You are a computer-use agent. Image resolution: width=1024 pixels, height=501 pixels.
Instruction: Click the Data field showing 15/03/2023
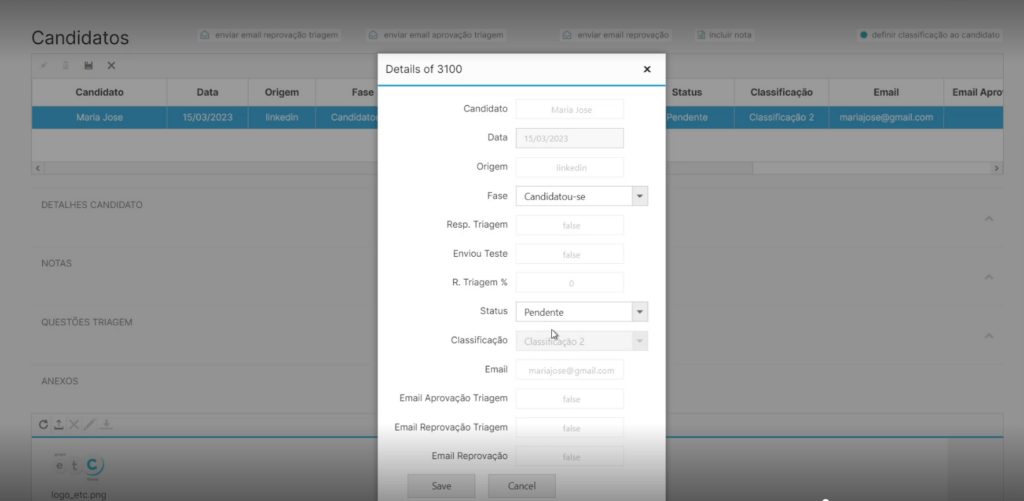(x=569, y=138)
